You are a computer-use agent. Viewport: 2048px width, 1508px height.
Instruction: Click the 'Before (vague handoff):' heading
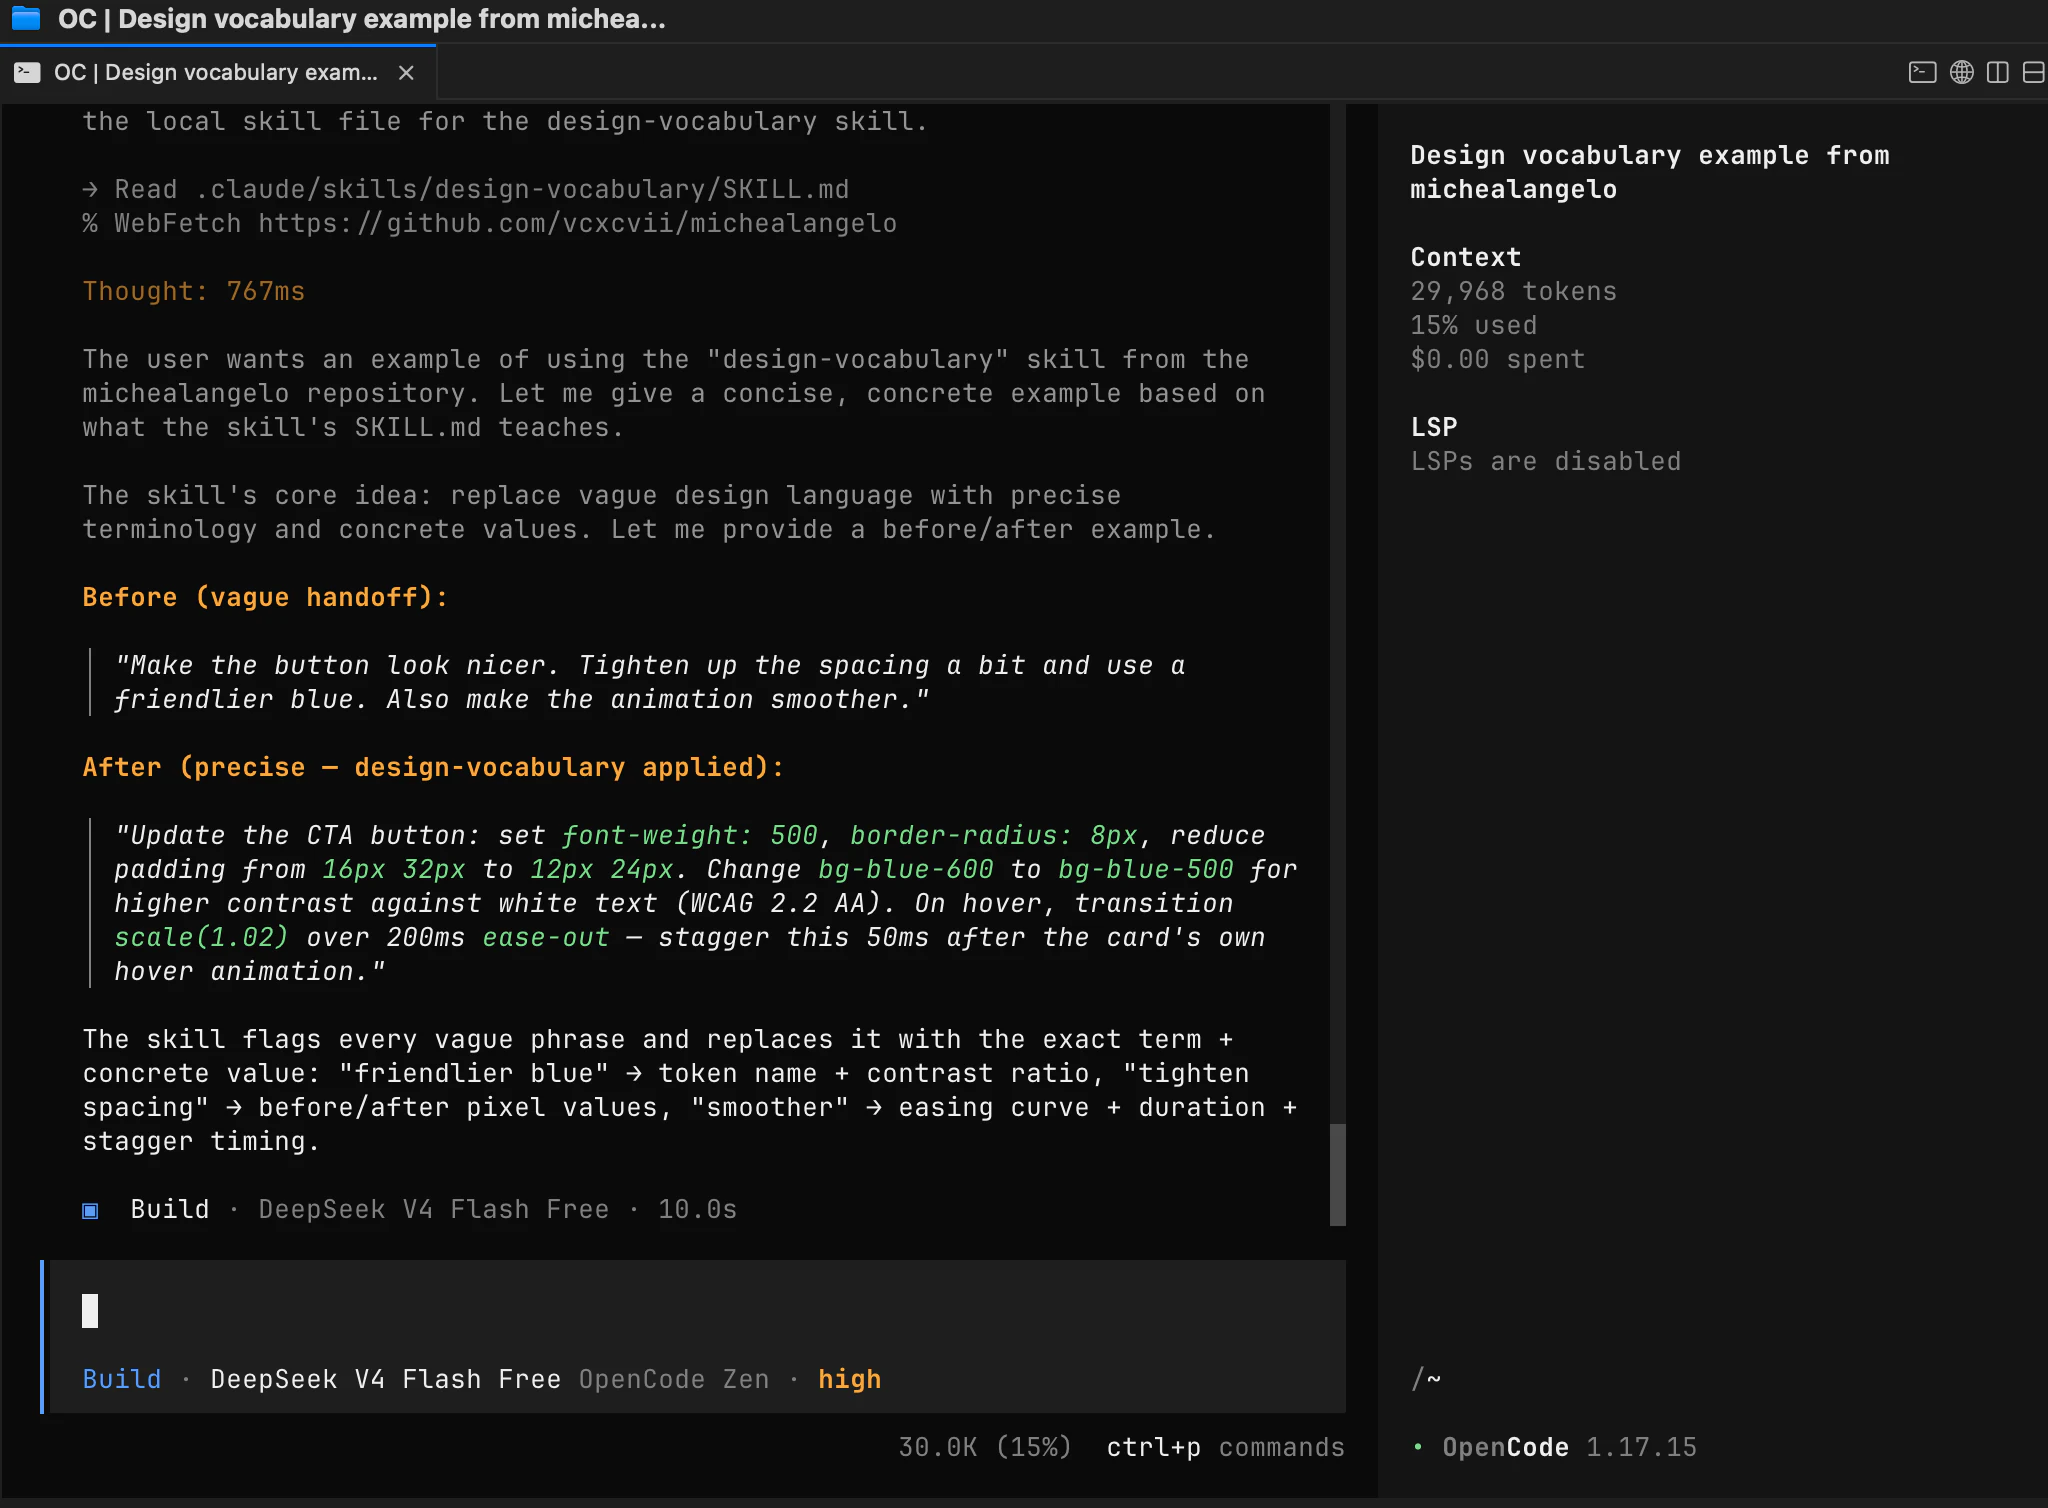tap(265, 597)
